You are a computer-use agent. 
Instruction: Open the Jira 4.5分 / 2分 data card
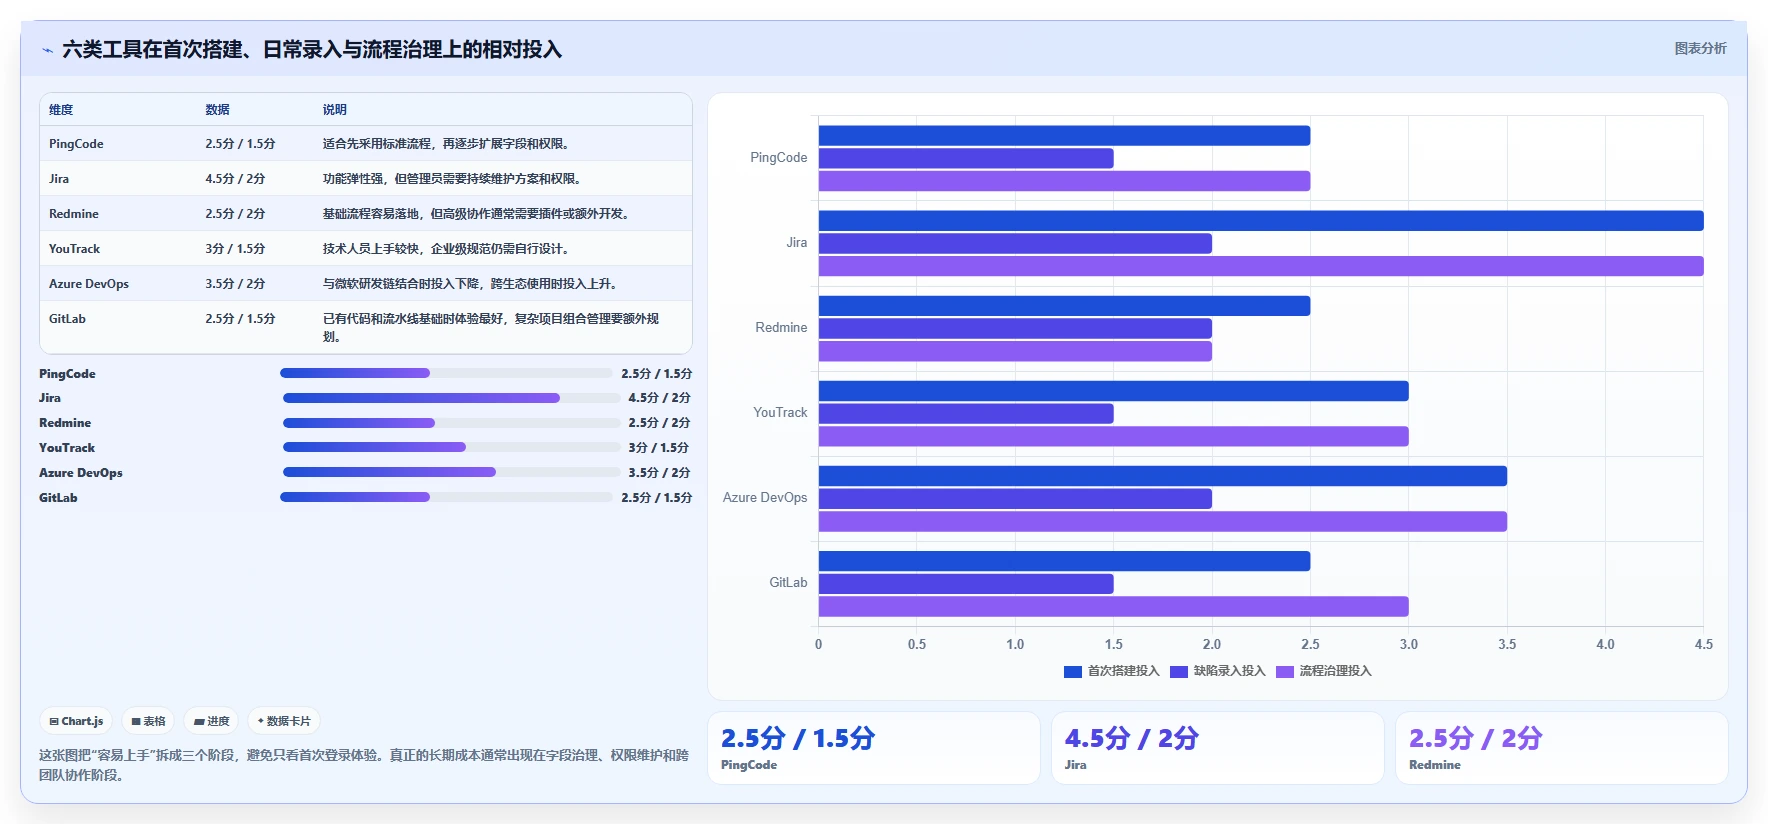(x=1218, y=748)
